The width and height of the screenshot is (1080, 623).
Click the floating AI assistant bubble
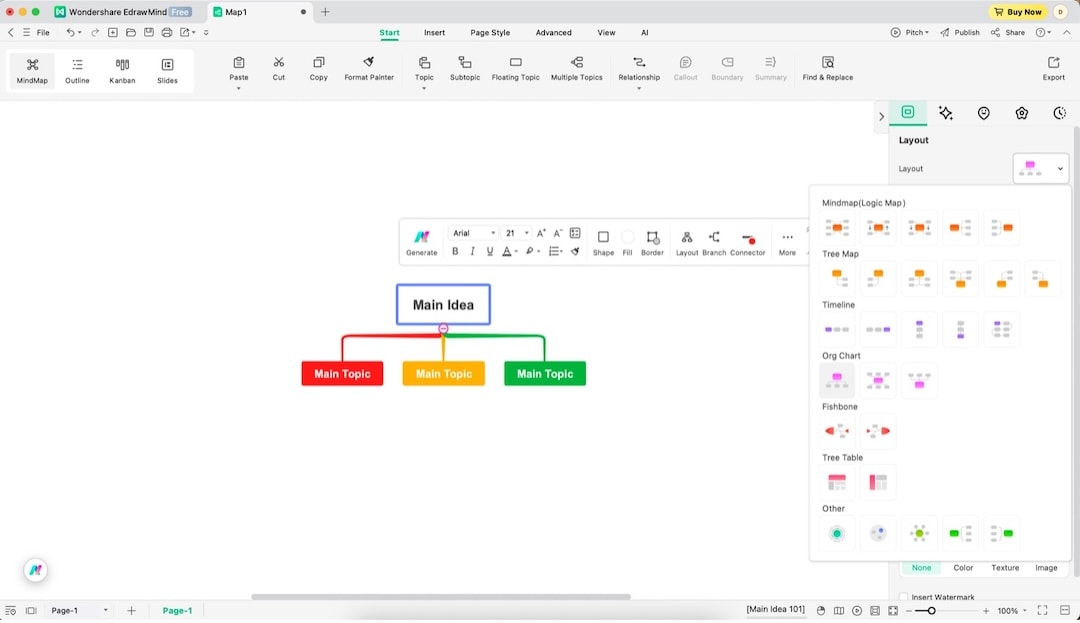36,570
